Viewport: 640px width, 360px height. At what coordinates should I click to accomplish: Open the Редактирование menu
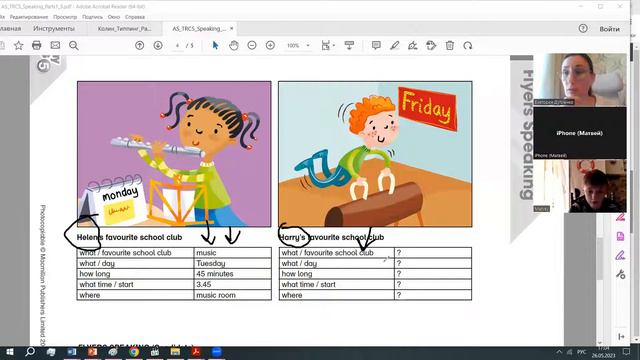[x=29, y=17]
